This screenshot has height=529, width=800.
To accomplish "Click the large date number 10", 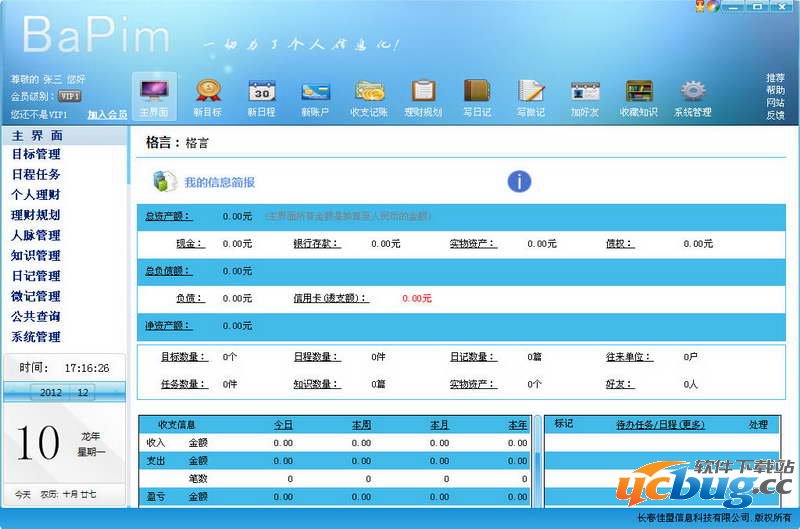I will click(38, 443).
